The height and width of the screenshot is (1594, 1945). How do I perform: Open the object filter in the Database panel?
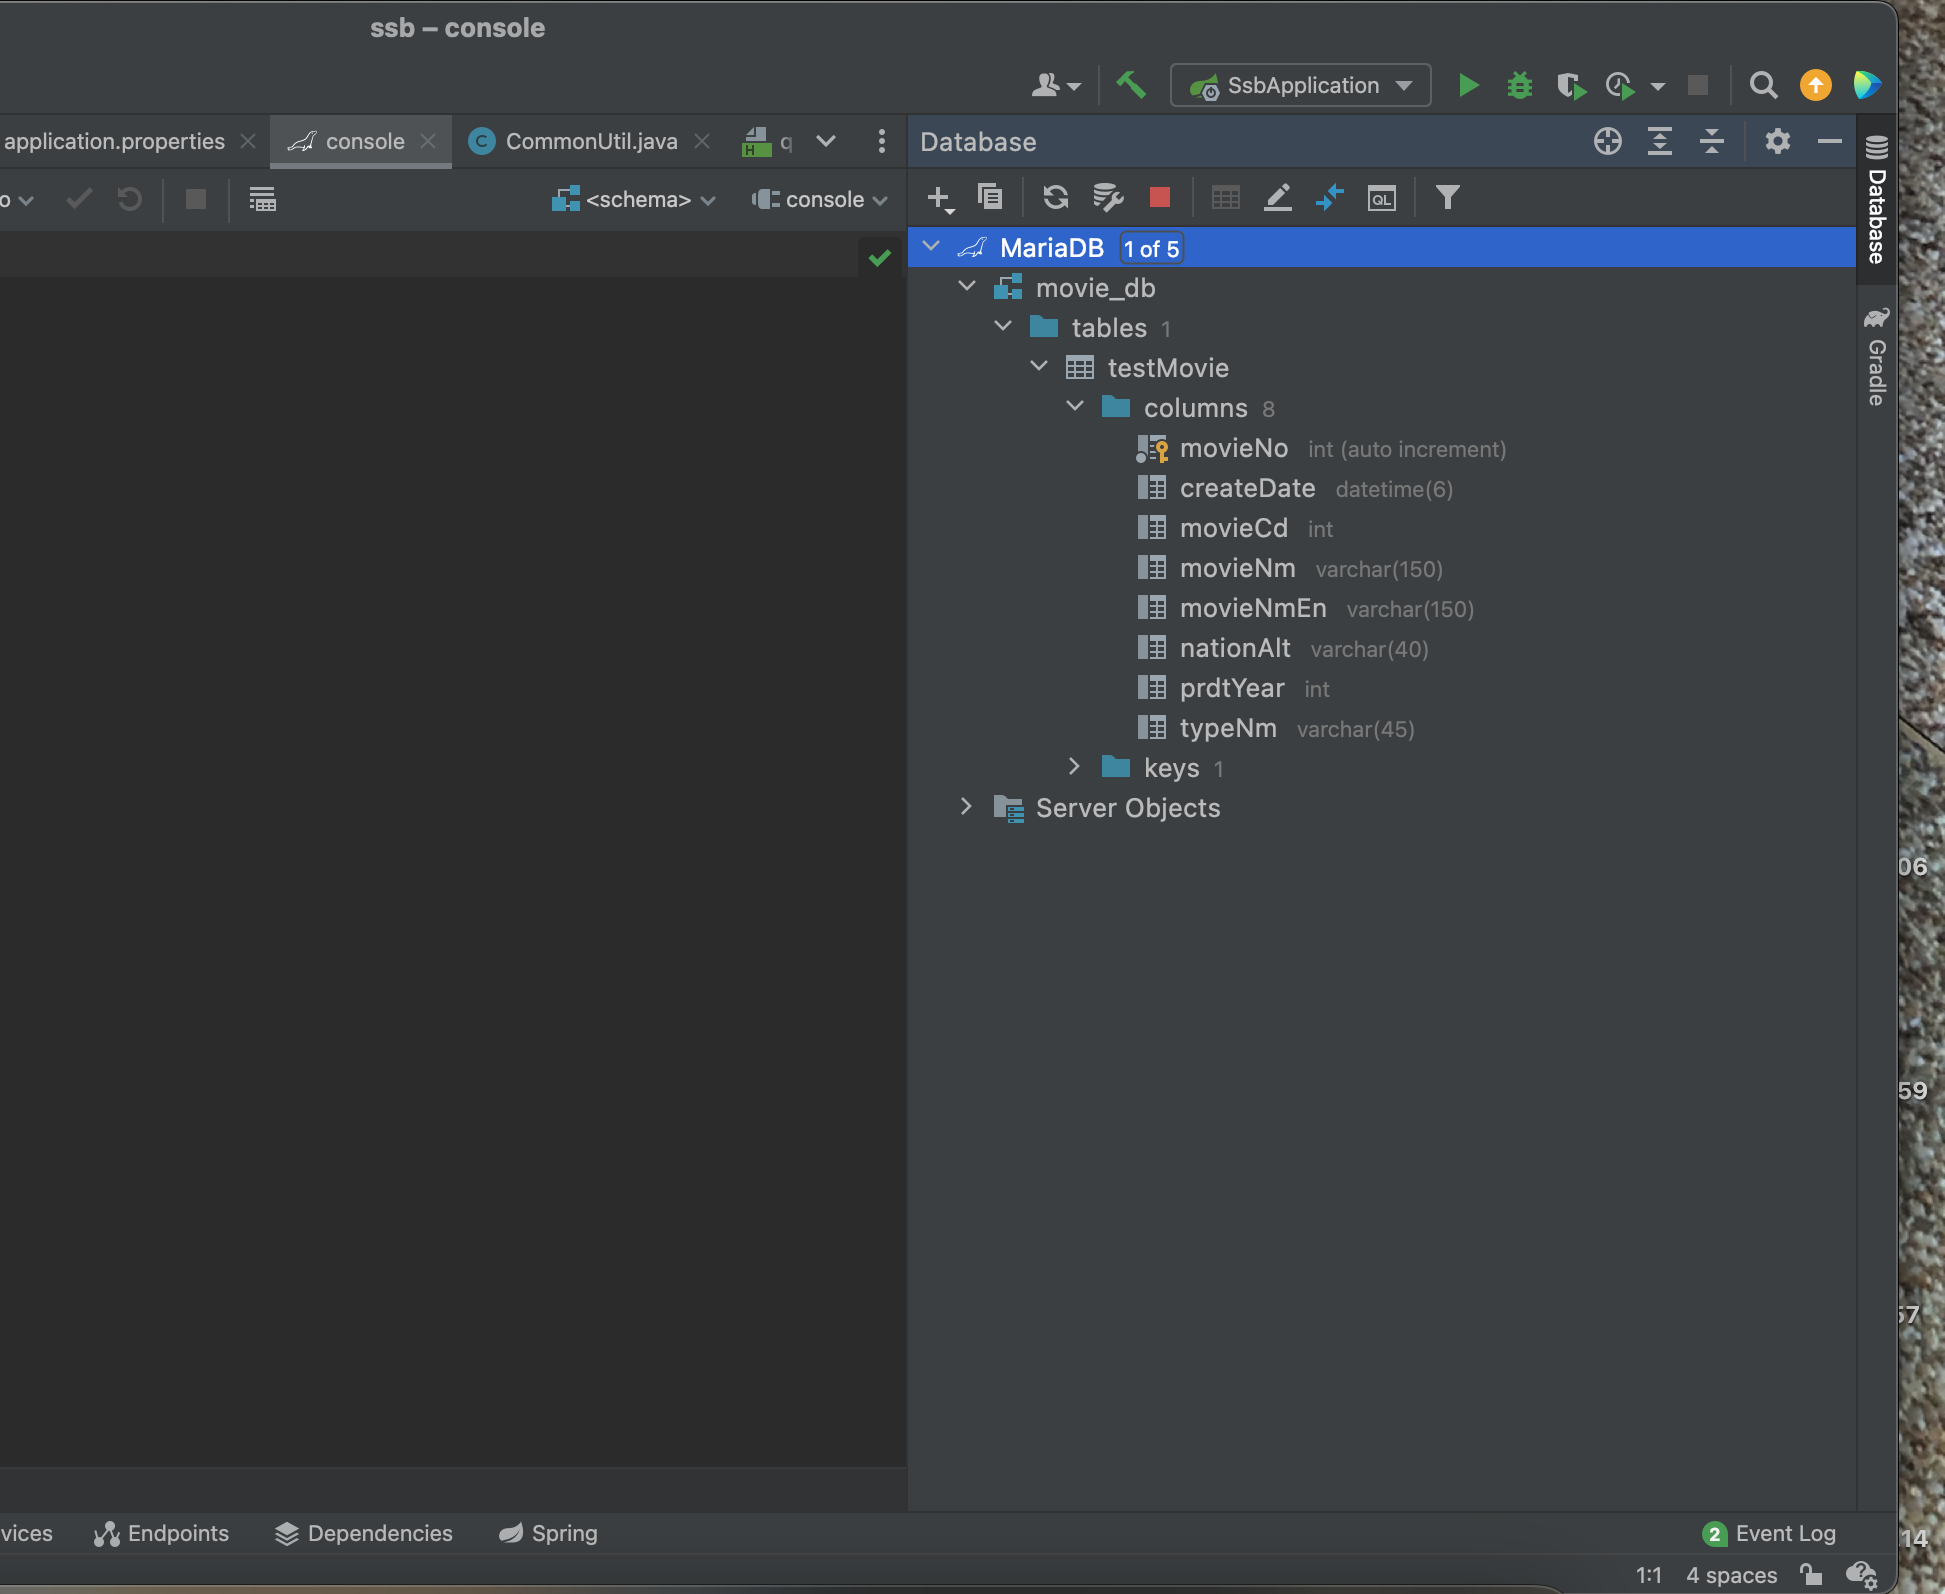pyautogui.click(x=1448, y=198)
